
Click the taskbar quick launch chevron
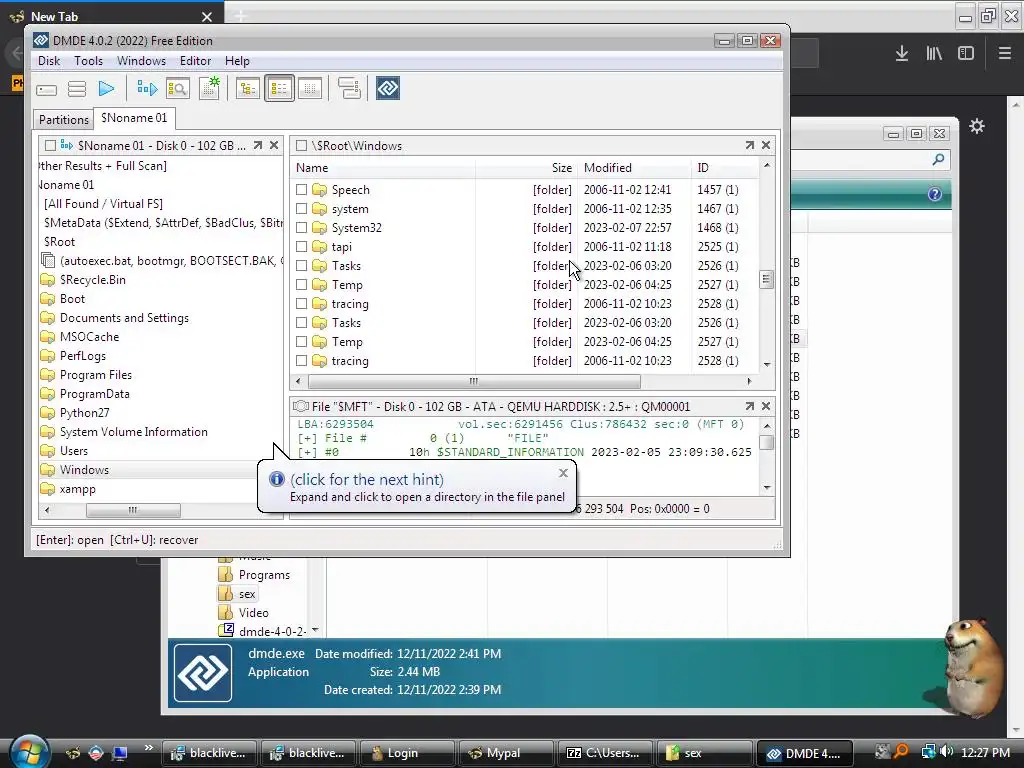click(x=149, y=747)
